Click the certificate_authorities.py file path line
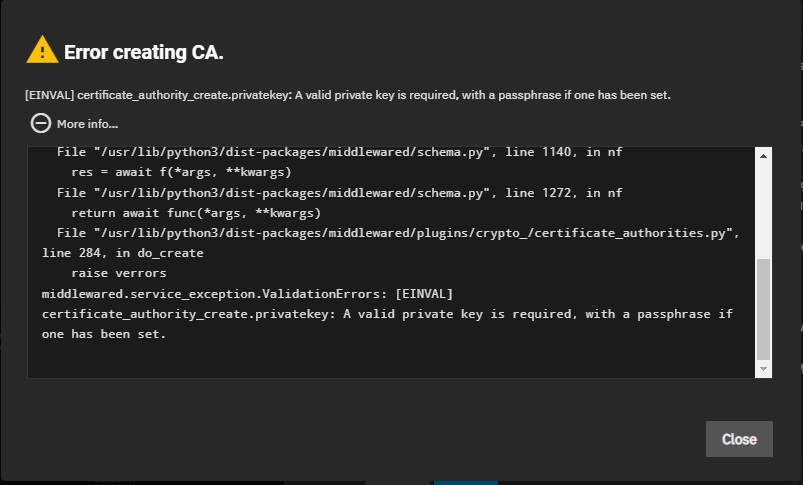This screenshot has height=485, width=803. [x=397, y=233]
